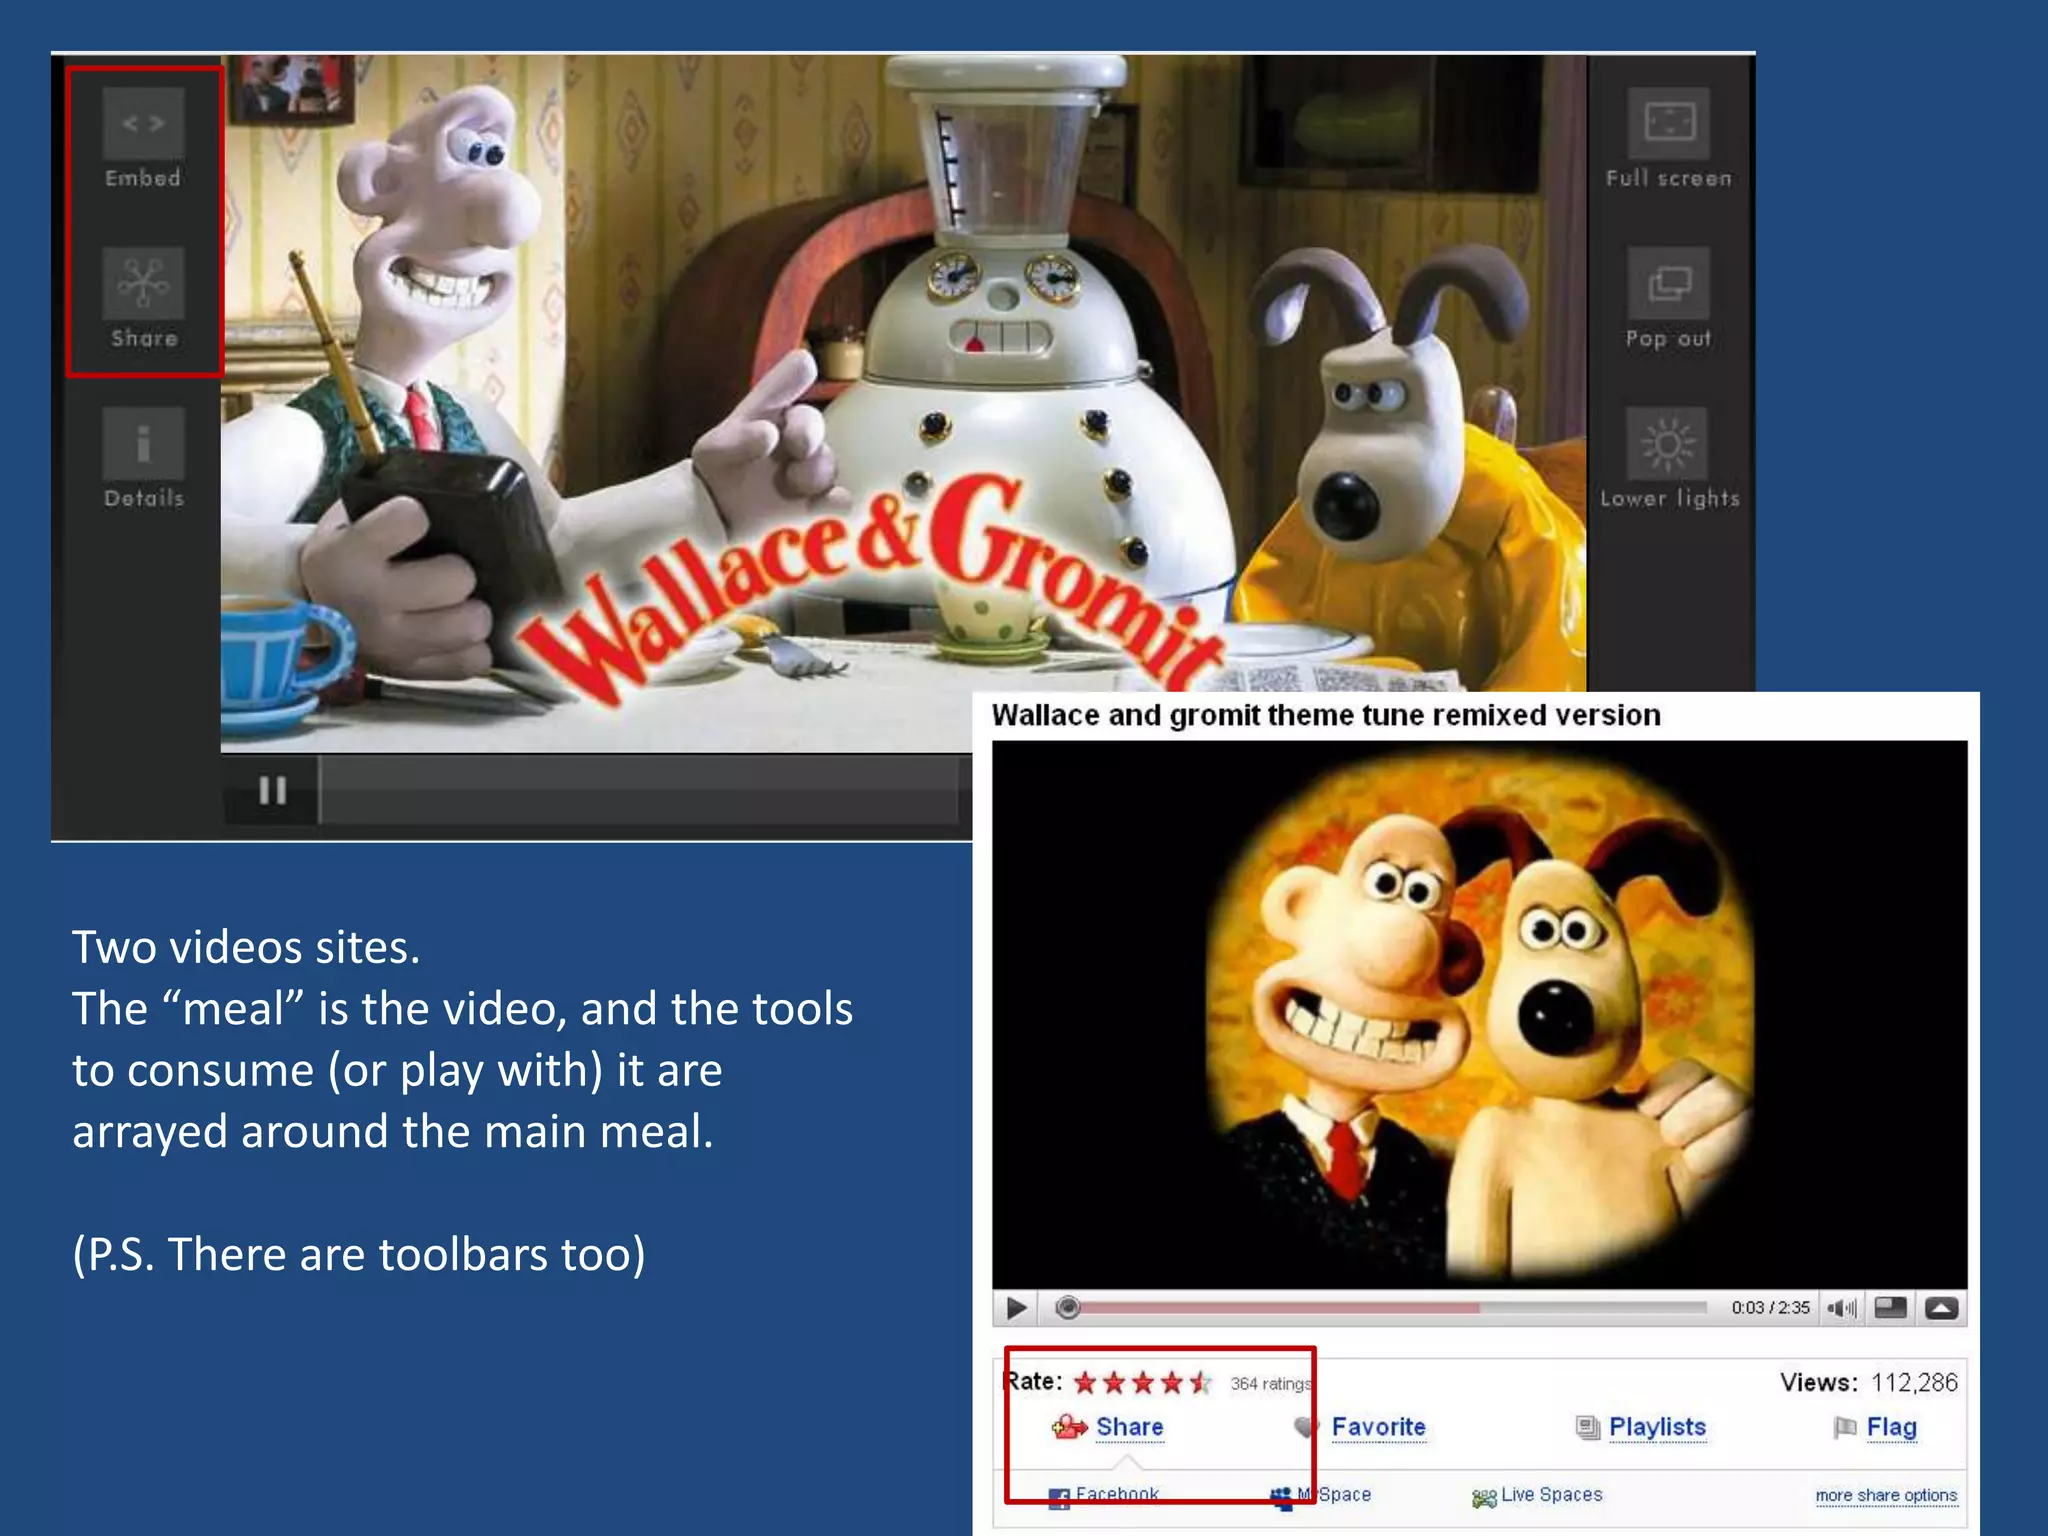Play the remixed theme tune video

coord(1016,1308)
